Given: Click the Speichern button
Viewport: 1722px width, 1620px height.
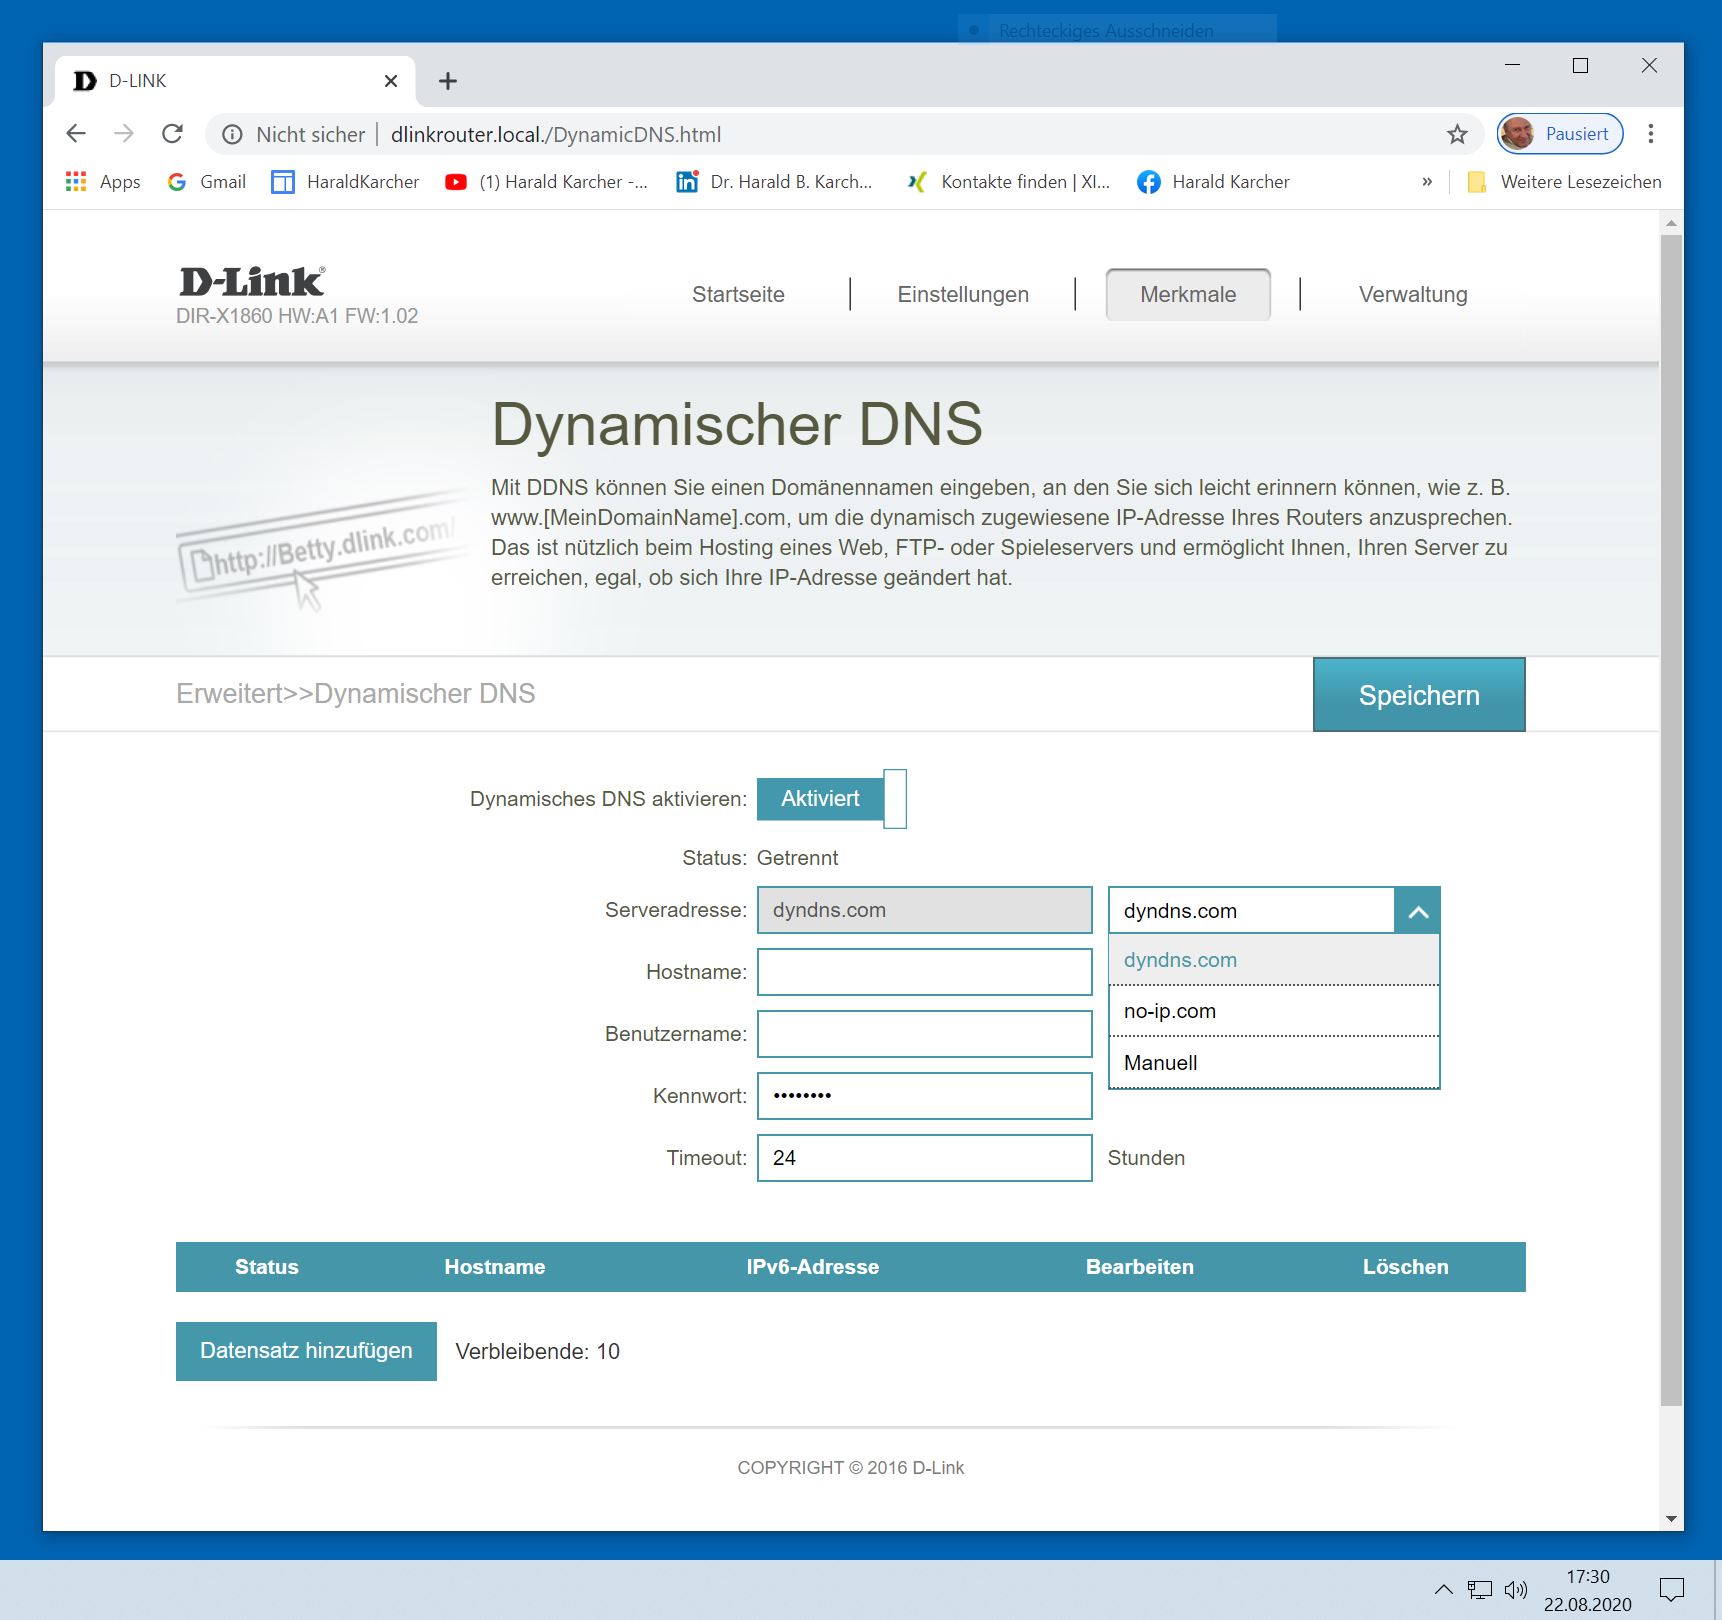Looking at the screenshot, I should point(1418,695).
